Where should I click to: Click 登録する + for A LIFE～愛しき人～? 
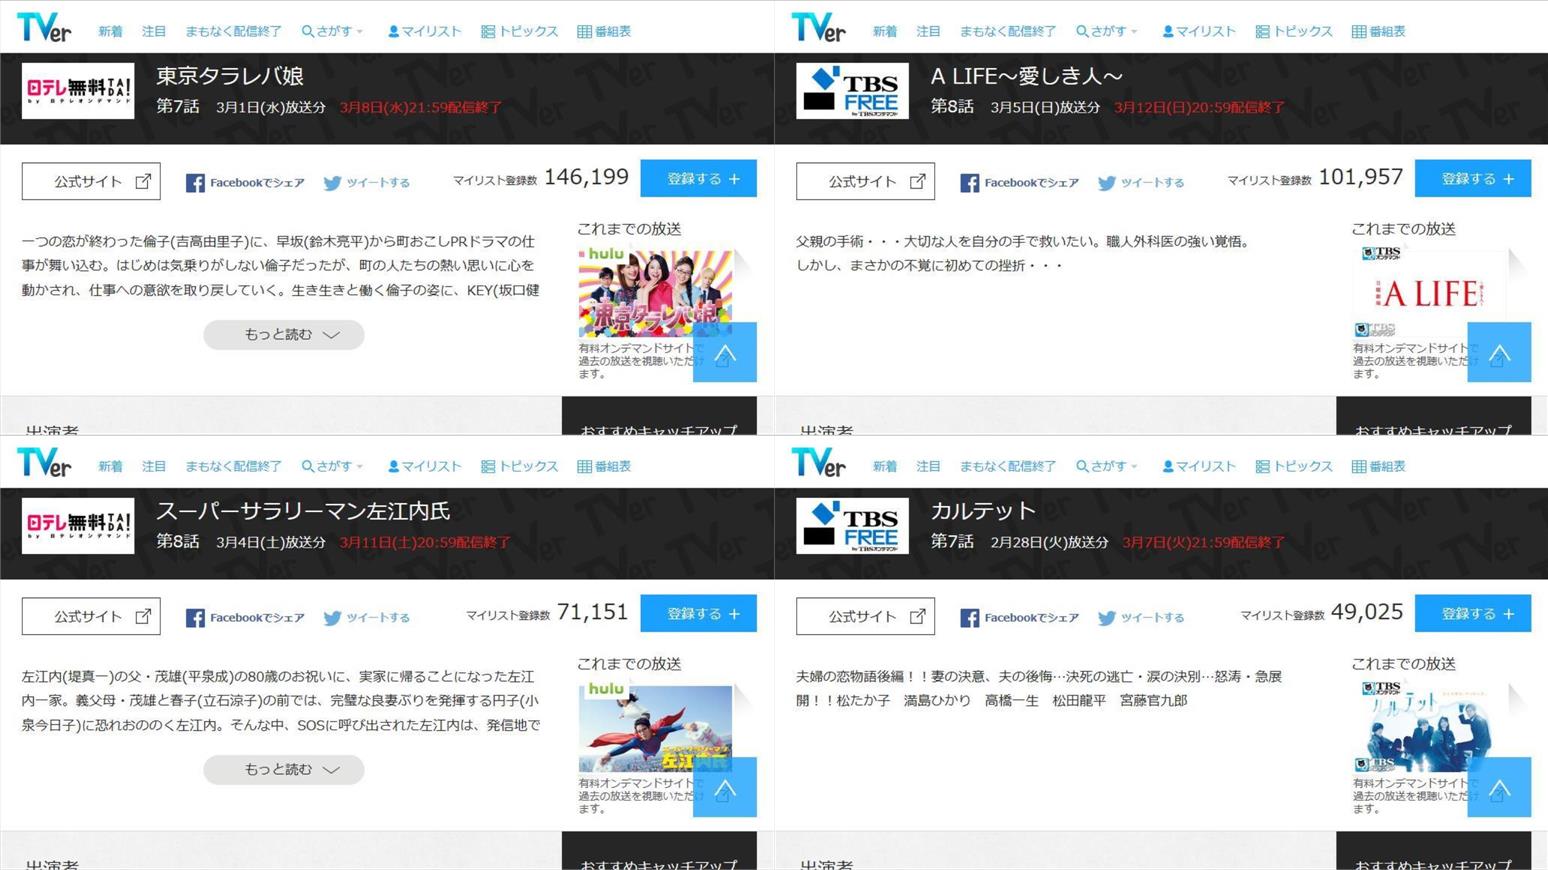pos(1472,178)
